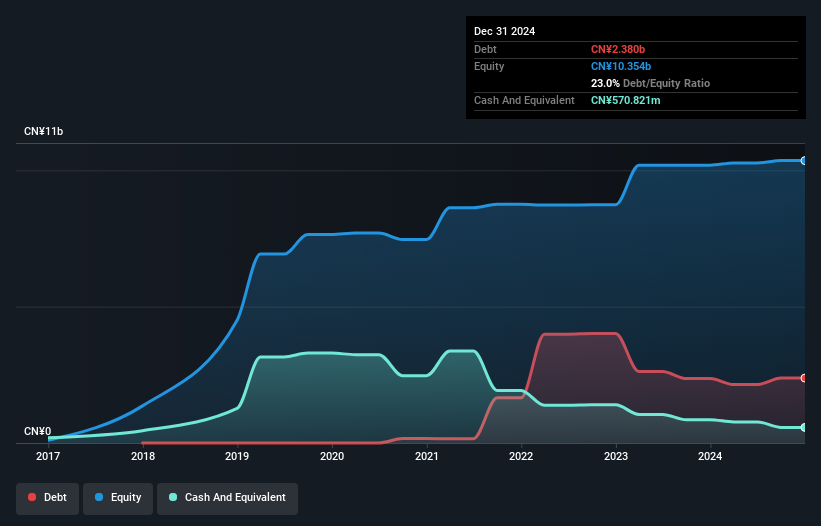The image size is (821, 526).
Task: Click the Dec 31 2024 tooltip date
Action: 504,31
